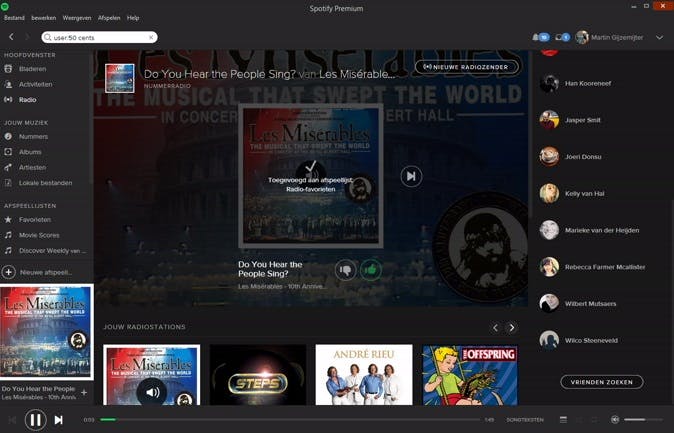Image resolution: width=674 pixels, height=433 pixels.
Task: Open friend Han Kooreneef
Action: 588,83
